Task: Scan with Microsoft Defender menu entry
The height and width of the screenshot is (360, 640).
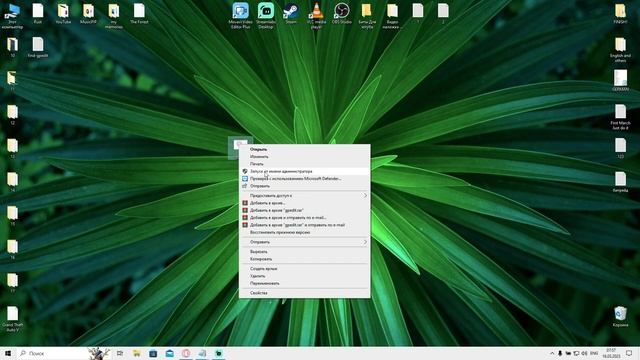Action: pyautogui.click(x=304, y=179)
